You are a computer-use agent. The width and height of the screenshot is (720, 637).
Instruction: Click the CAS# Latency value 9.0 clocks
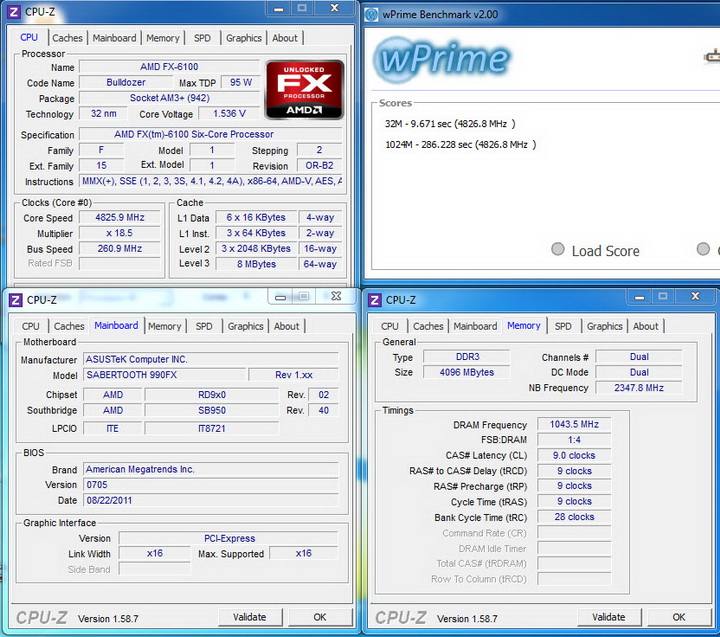pyautogui.click(x=574, y=455)
